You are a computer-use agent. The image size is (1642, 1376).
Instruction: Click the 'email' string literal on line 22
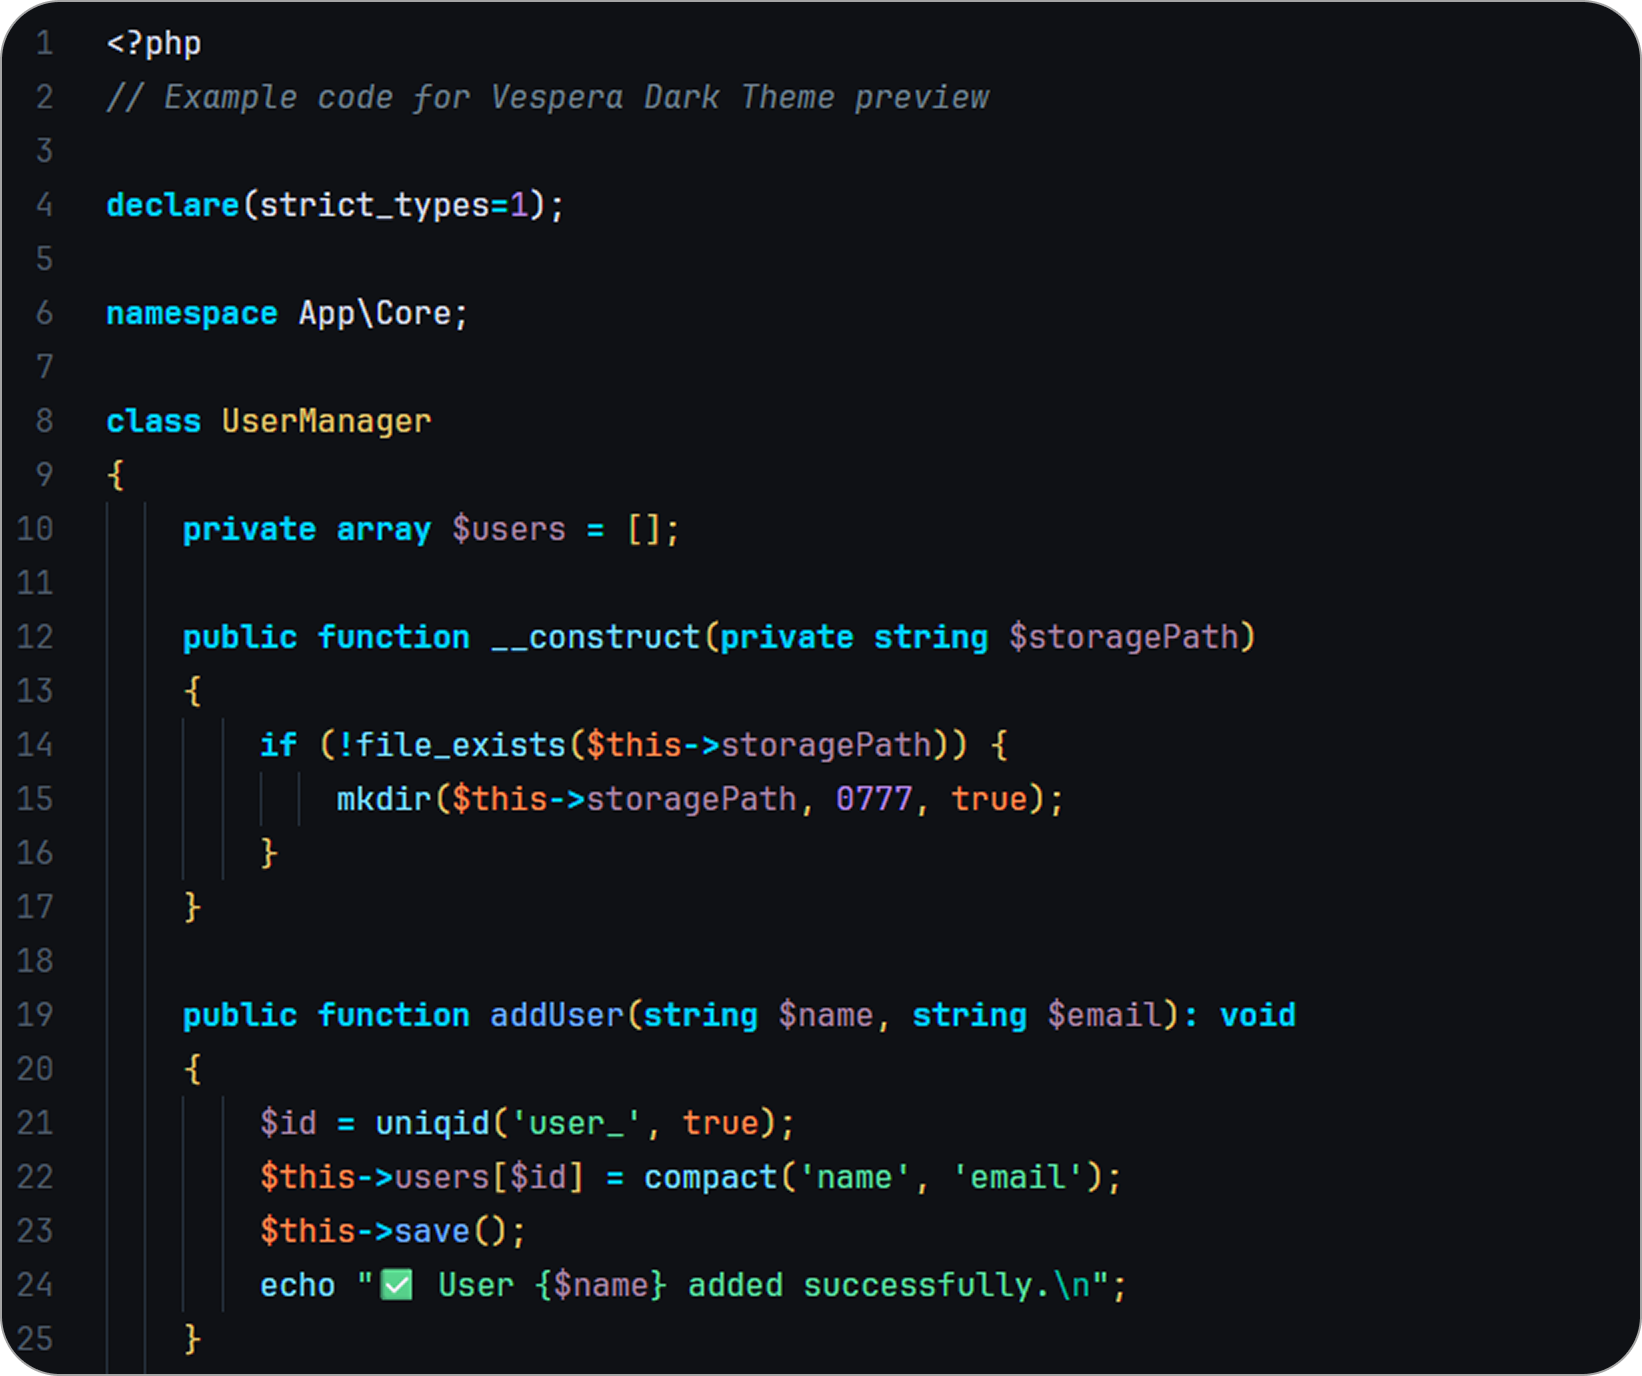click(1018, 1177)
